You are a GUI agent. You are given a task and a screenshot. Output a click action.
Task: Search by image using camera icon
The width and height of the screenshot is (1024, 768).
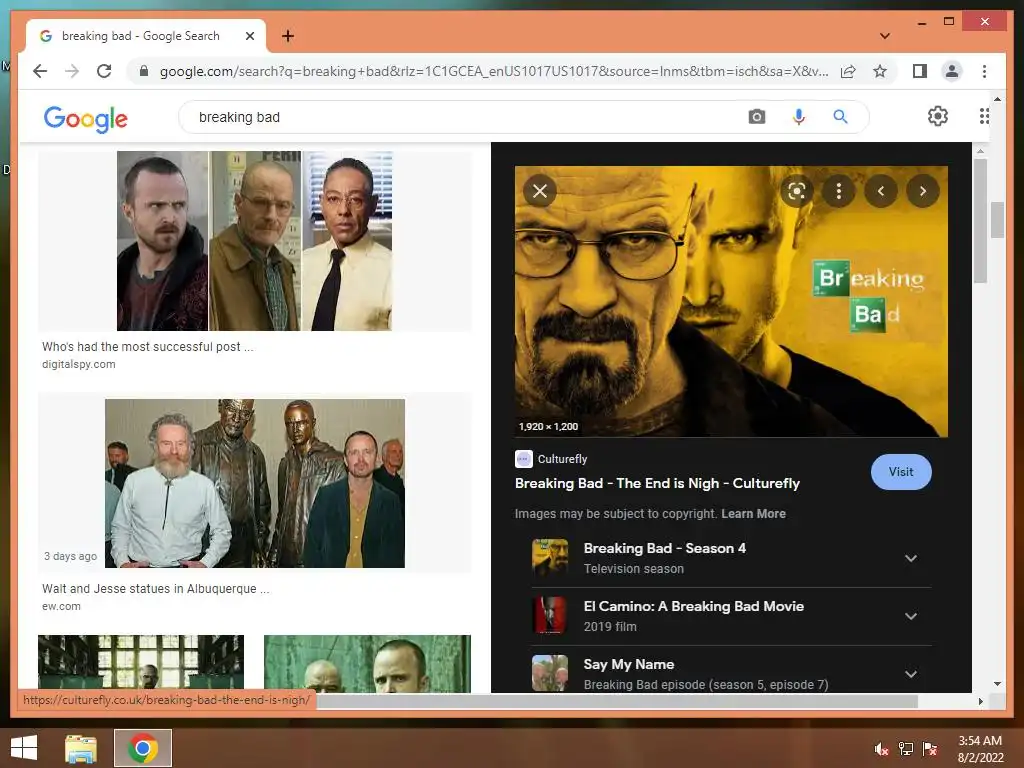756,117
